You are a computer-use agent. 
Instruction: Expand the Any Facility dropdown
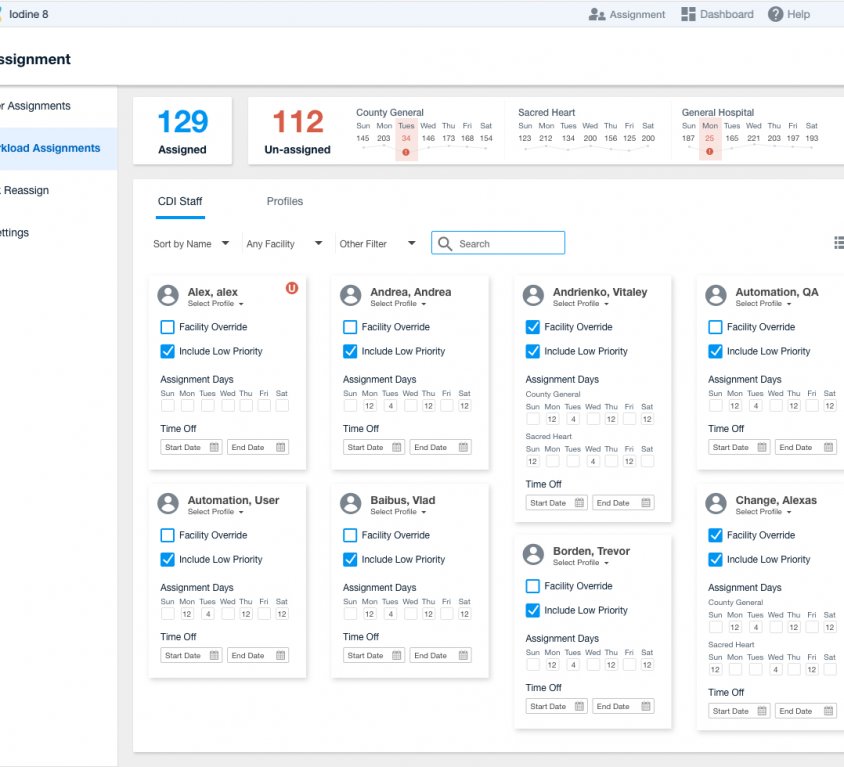pyautogui.click(x=284, y=243)
